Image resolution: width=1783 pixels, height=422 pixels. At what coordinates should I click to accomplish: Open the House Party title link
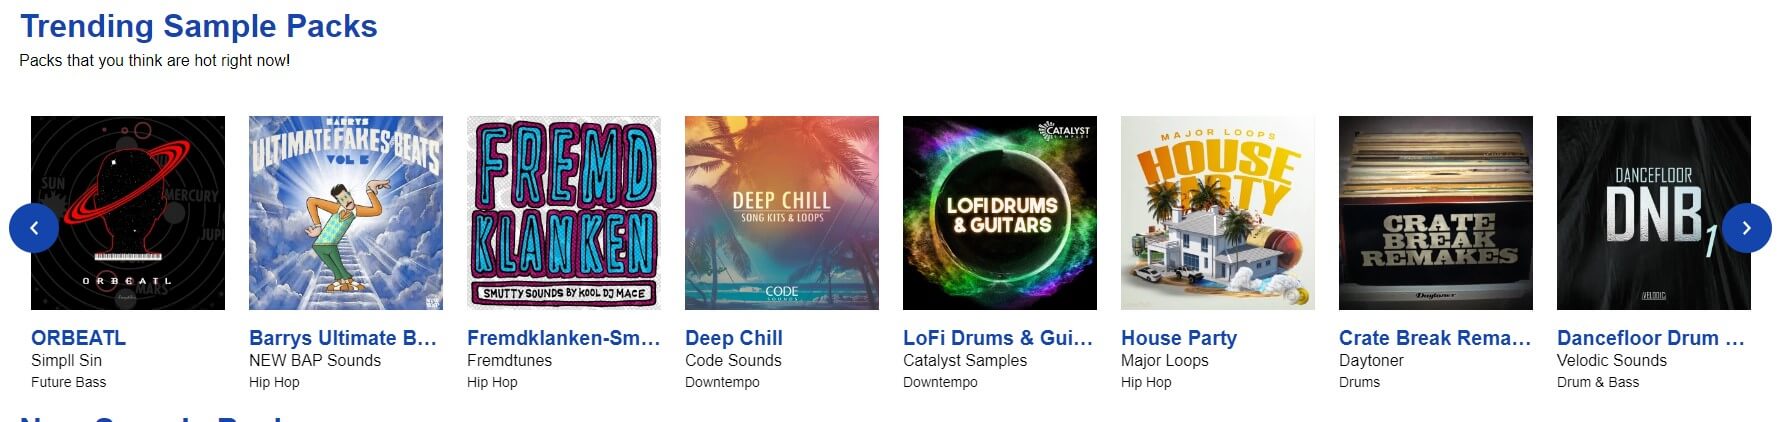[1179, 338]
